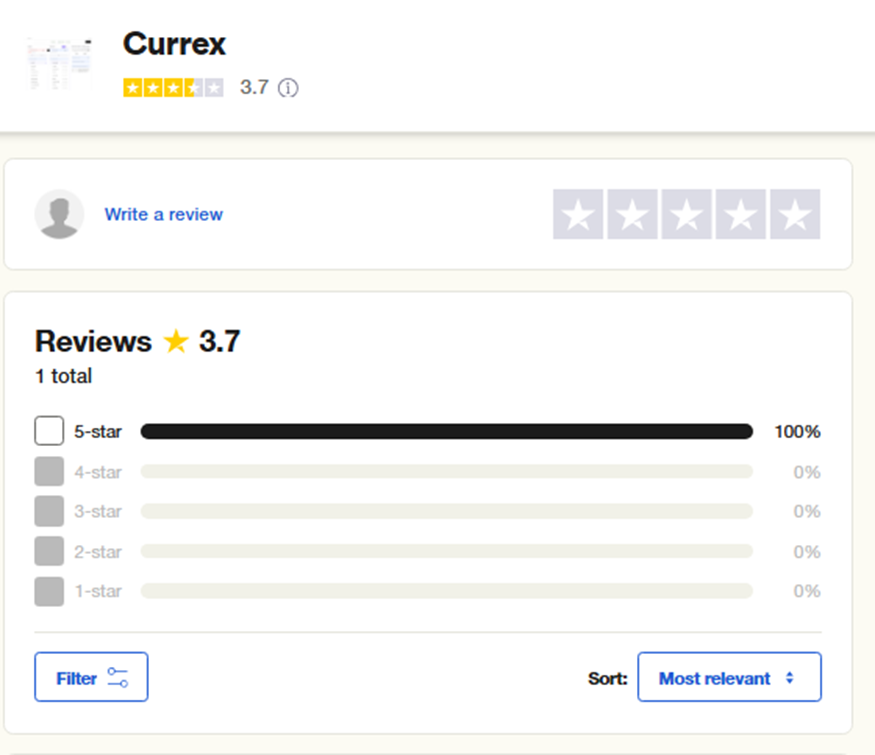Click the Write a review link
Image resolution: width=875 pixels, height=755 pixels.
164,214
